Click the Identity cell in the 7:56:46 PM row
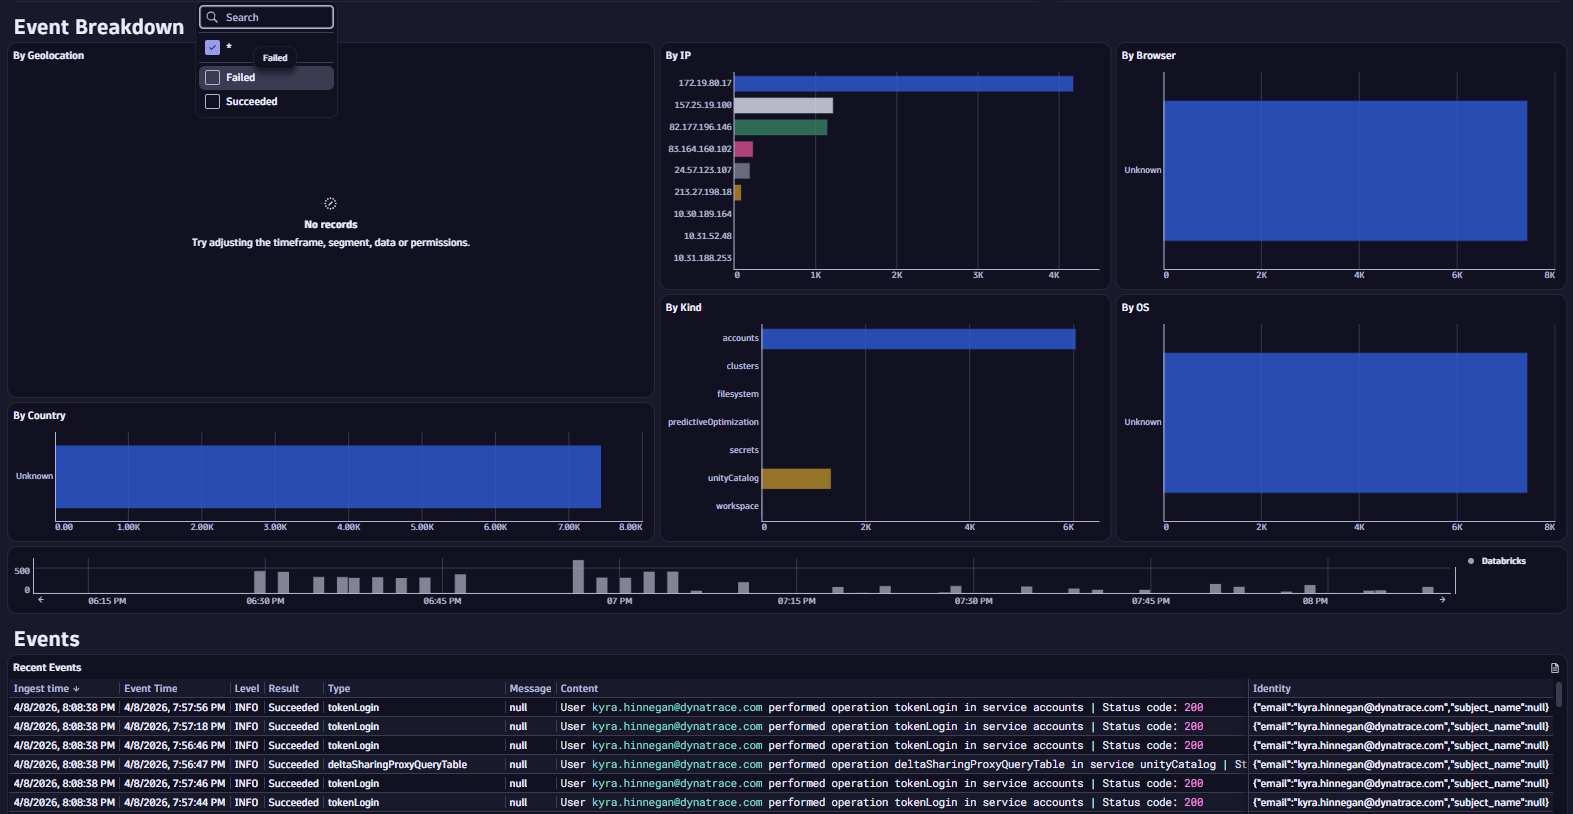The height and width of the screenshot is (814, 1573). click(x=1400, y=746)
